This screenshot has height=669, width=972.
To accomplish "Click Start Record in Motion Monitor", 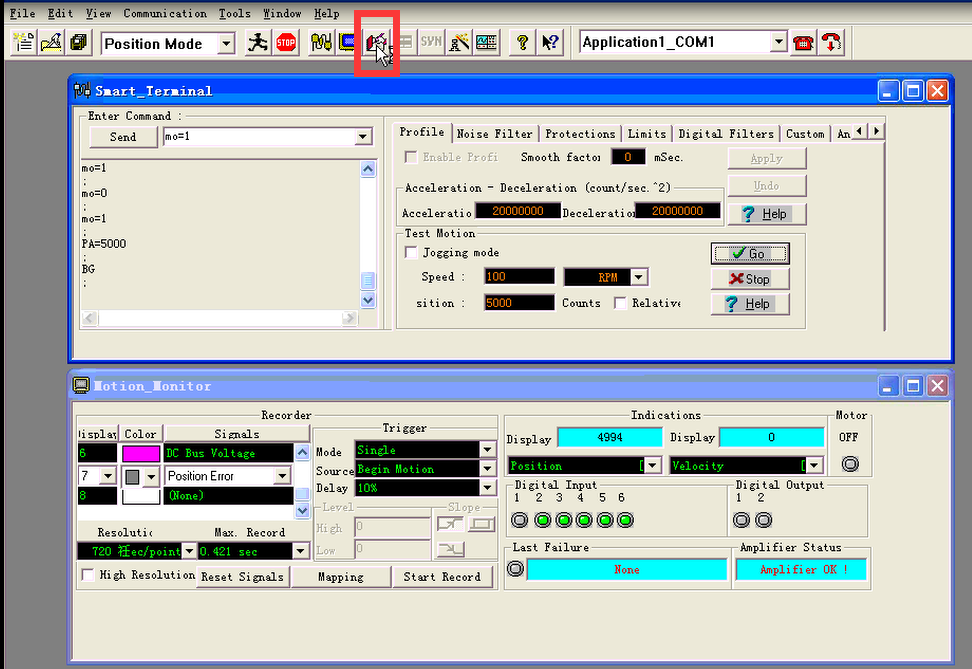I will [x=443, y=576].
